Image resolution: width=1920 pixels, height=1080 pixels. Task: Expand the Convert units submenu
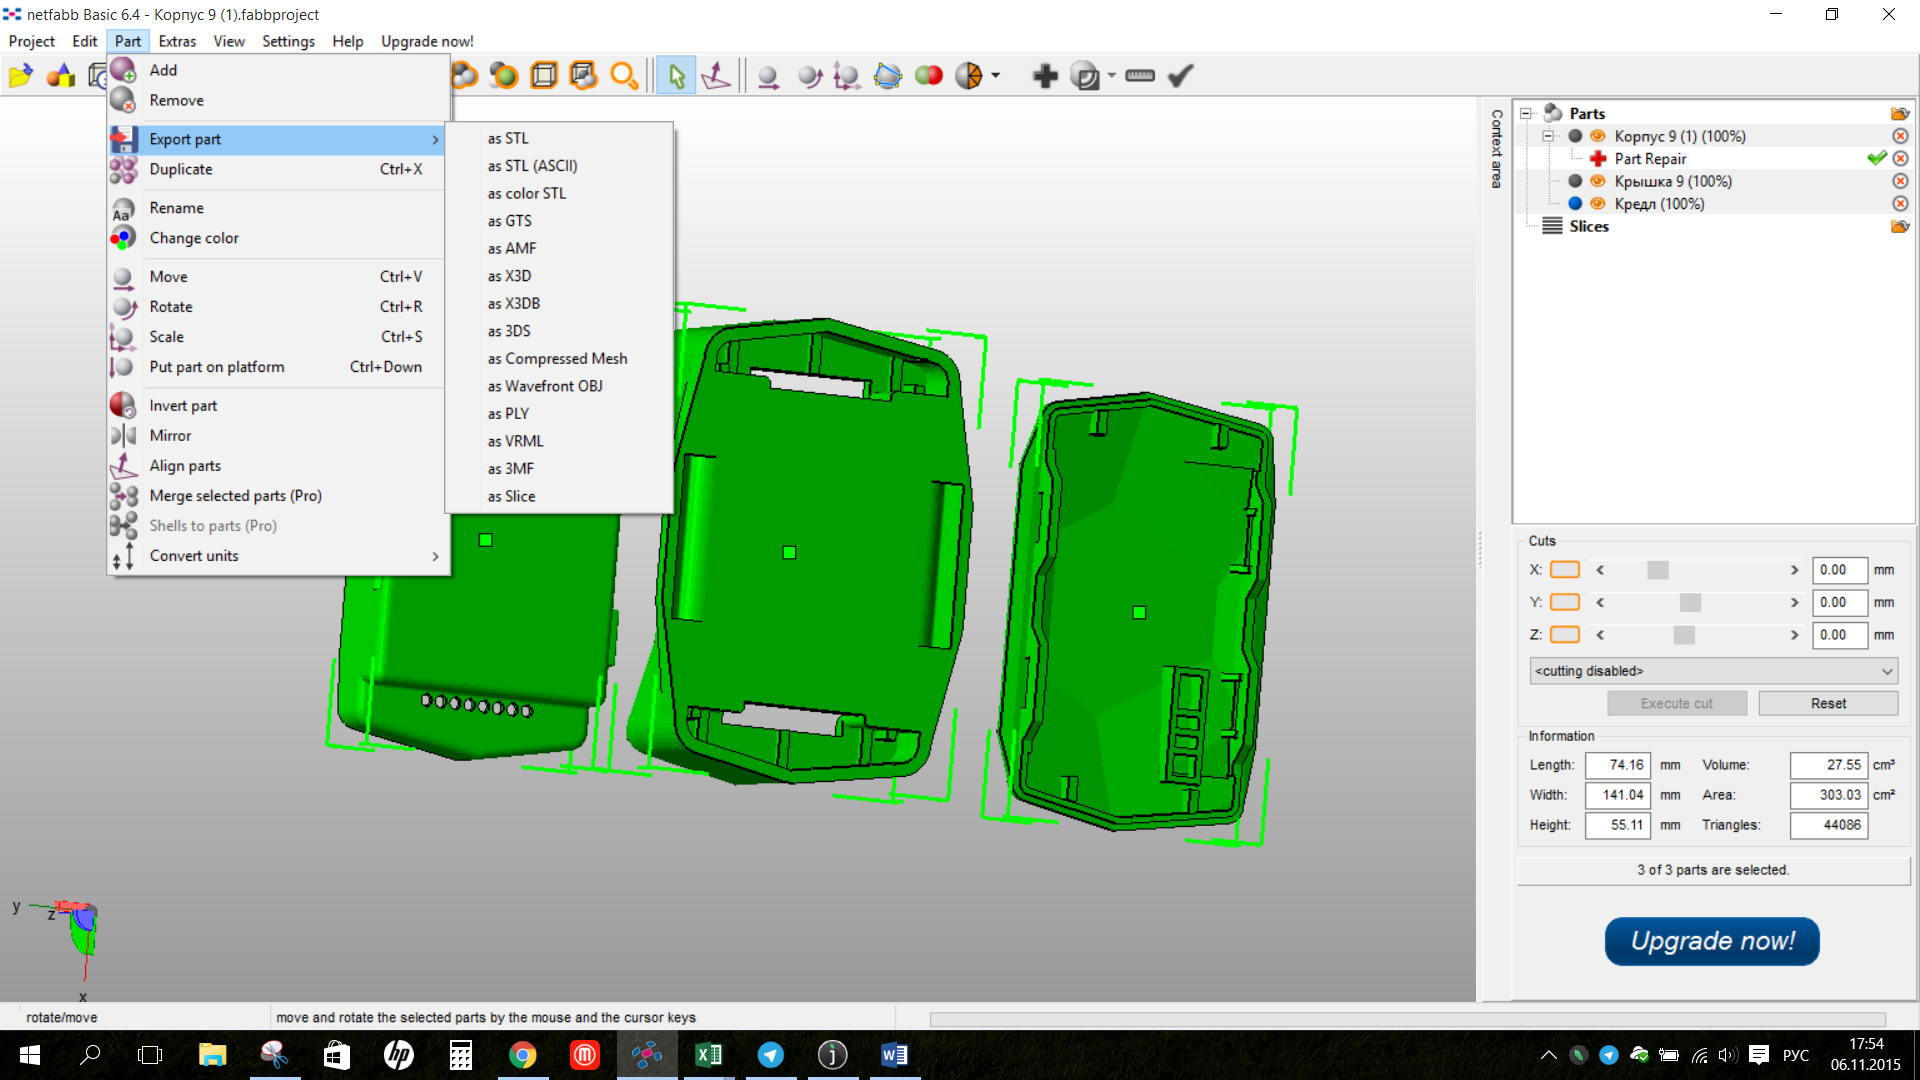point(278,556)
